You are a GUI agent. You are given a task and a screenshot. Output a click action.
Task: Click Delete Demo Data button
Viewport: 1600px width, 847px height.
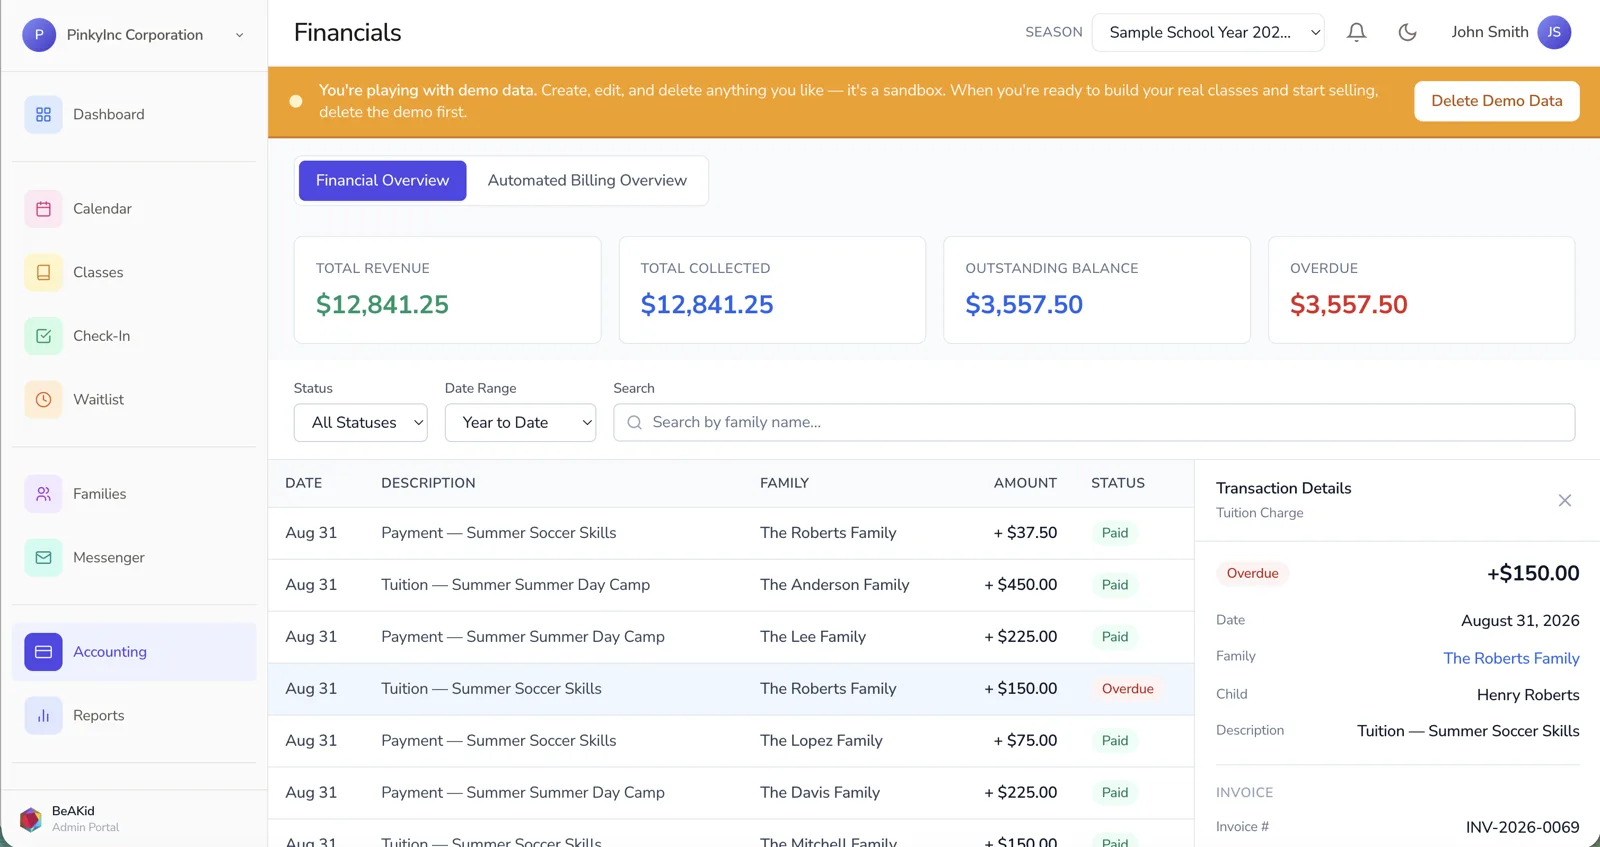(x=1496, y=101)
